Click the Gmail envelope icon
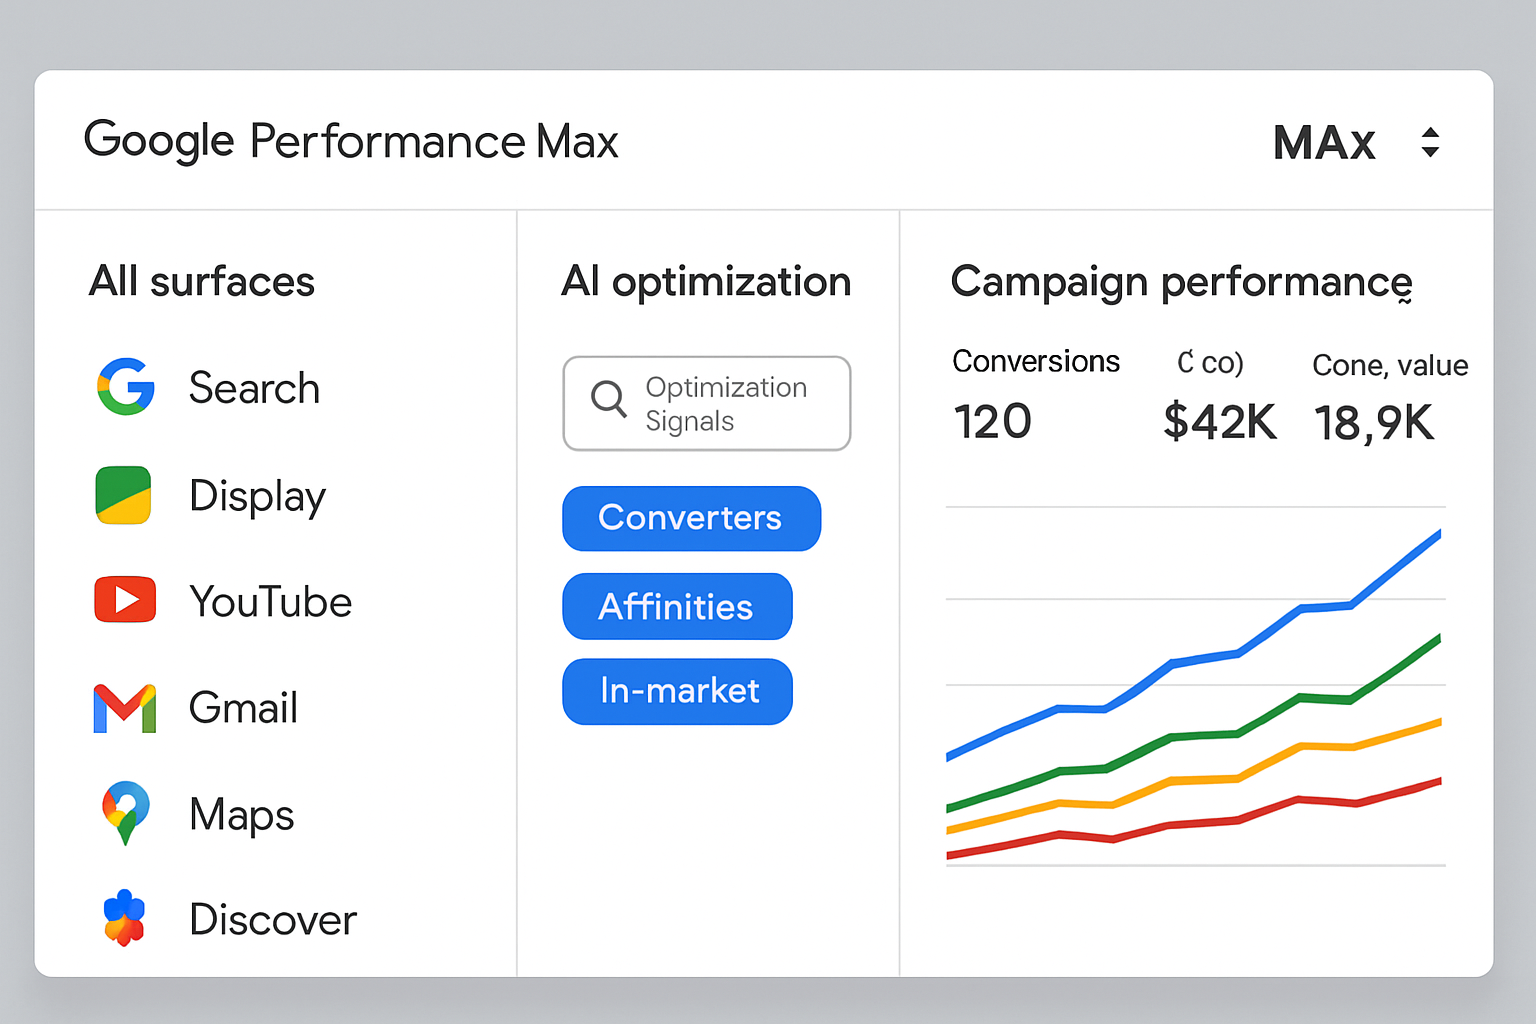The image size is (1536, 1024). click(x=124, y=708)
